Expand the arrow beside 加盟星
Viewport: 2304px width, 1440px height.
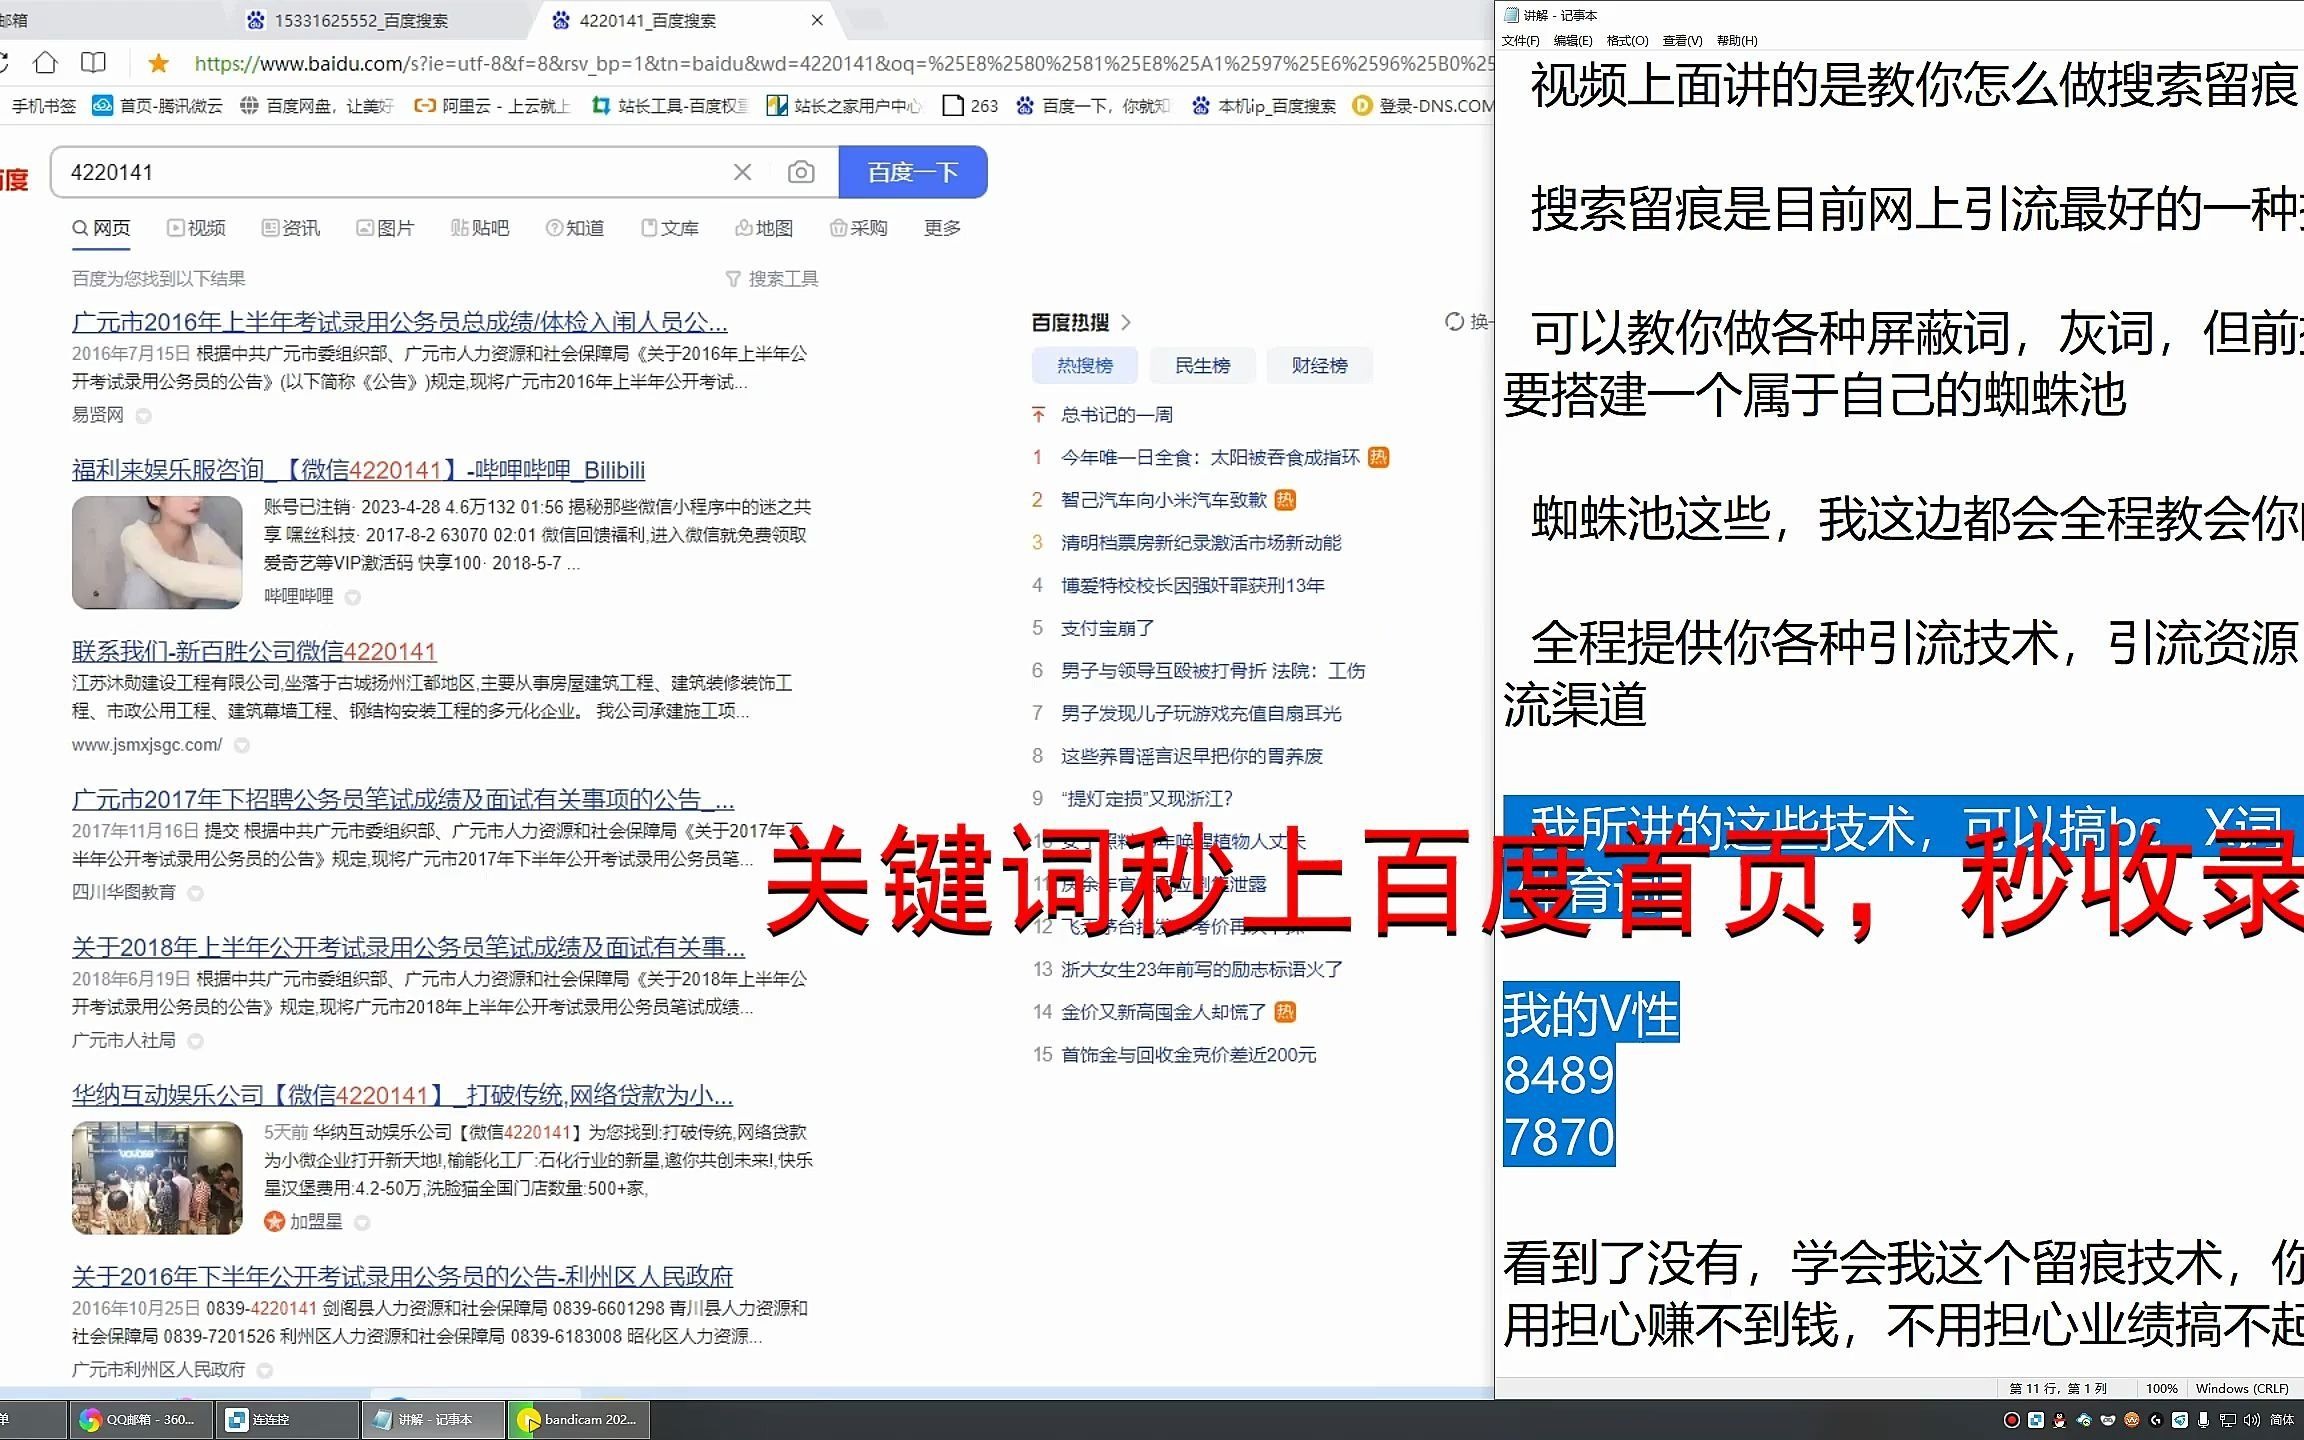(362, 1222)
